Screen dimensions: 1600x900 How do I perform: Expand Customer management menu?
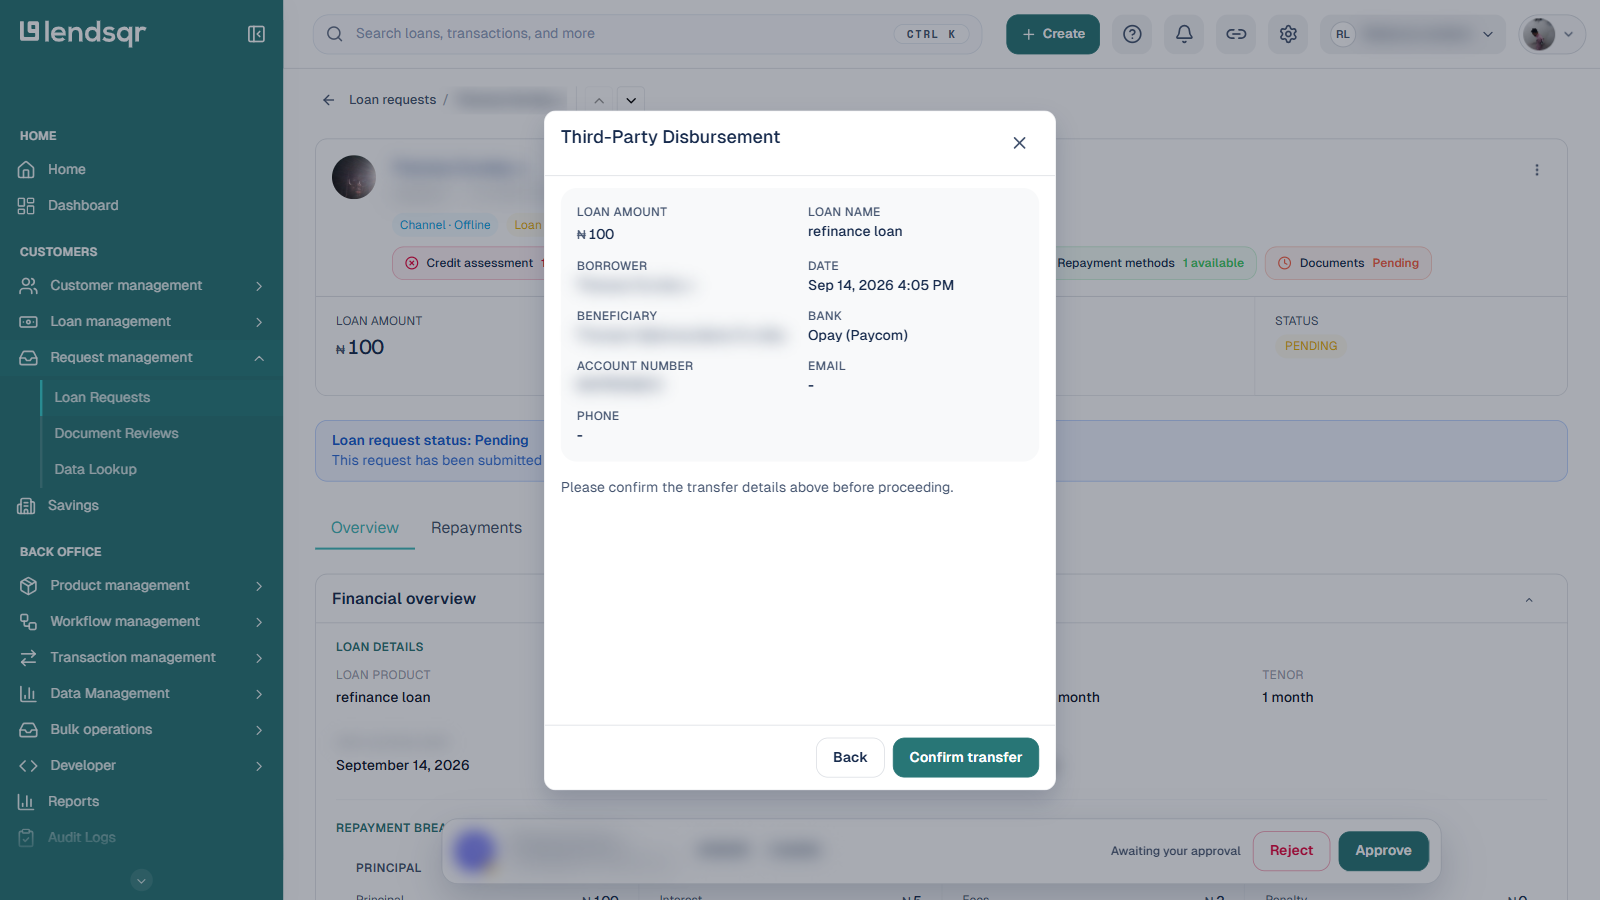point(141,286)
